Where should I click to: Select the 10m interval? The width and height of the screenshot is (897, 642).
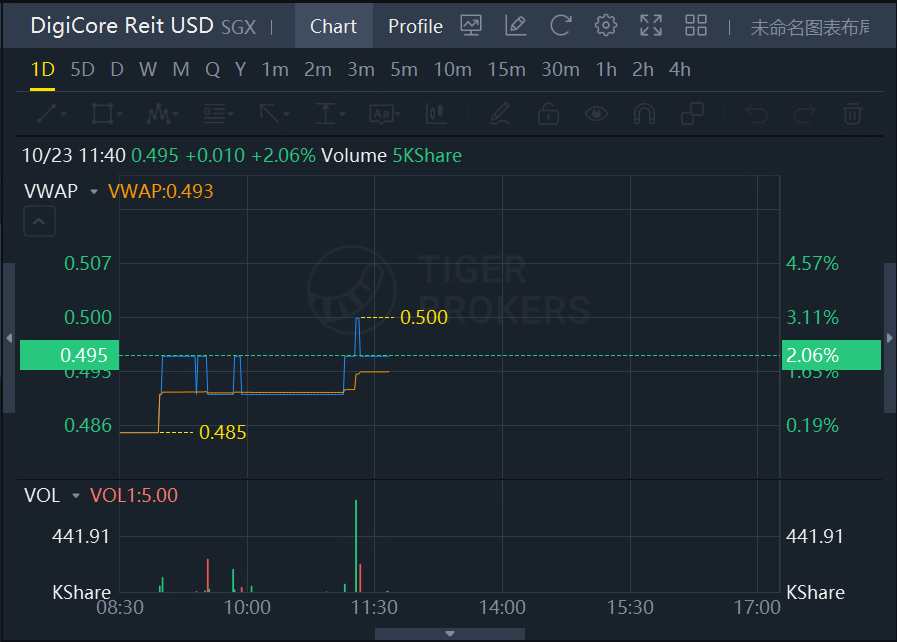[x=453, y=70]
